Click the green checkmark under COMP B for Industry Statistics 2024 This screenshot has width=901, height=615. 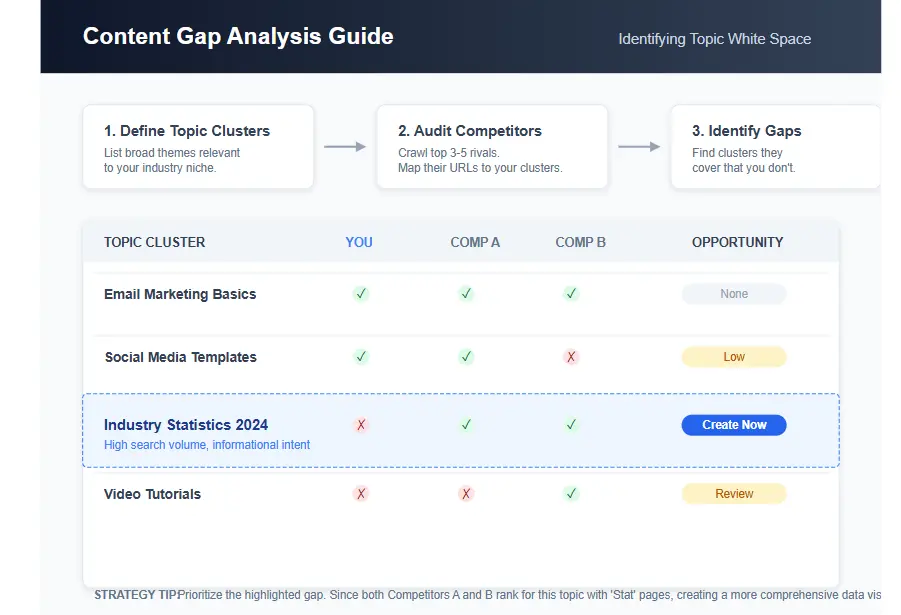(x=571, y=424)
